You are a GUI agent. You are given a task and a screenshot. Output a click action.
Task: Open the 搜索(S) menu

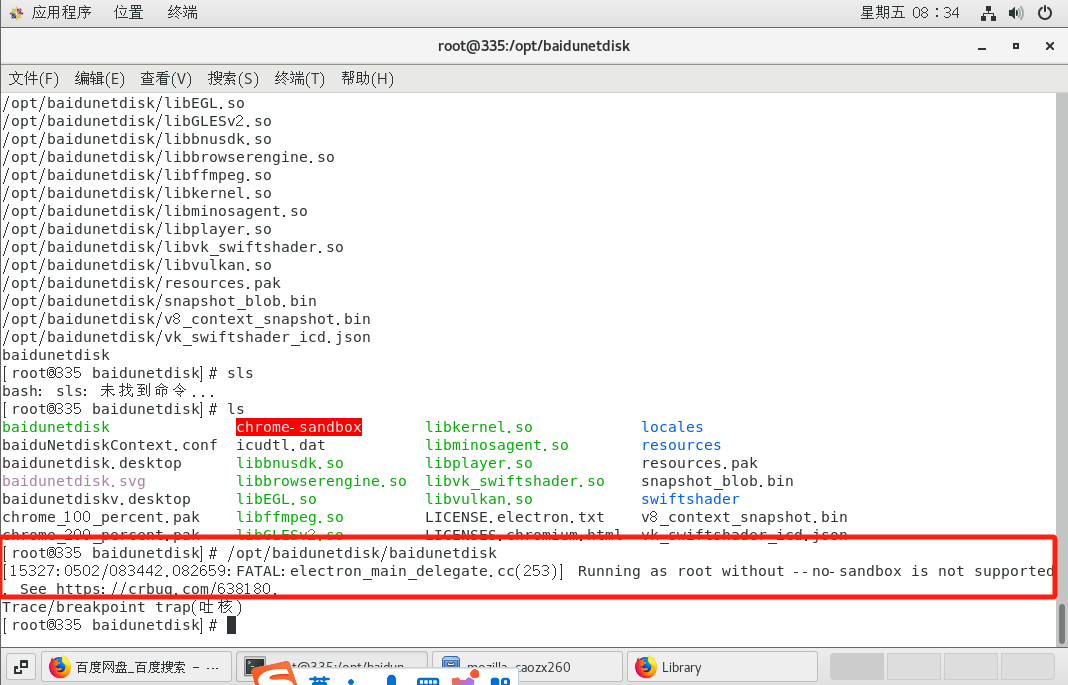(233, 79)
